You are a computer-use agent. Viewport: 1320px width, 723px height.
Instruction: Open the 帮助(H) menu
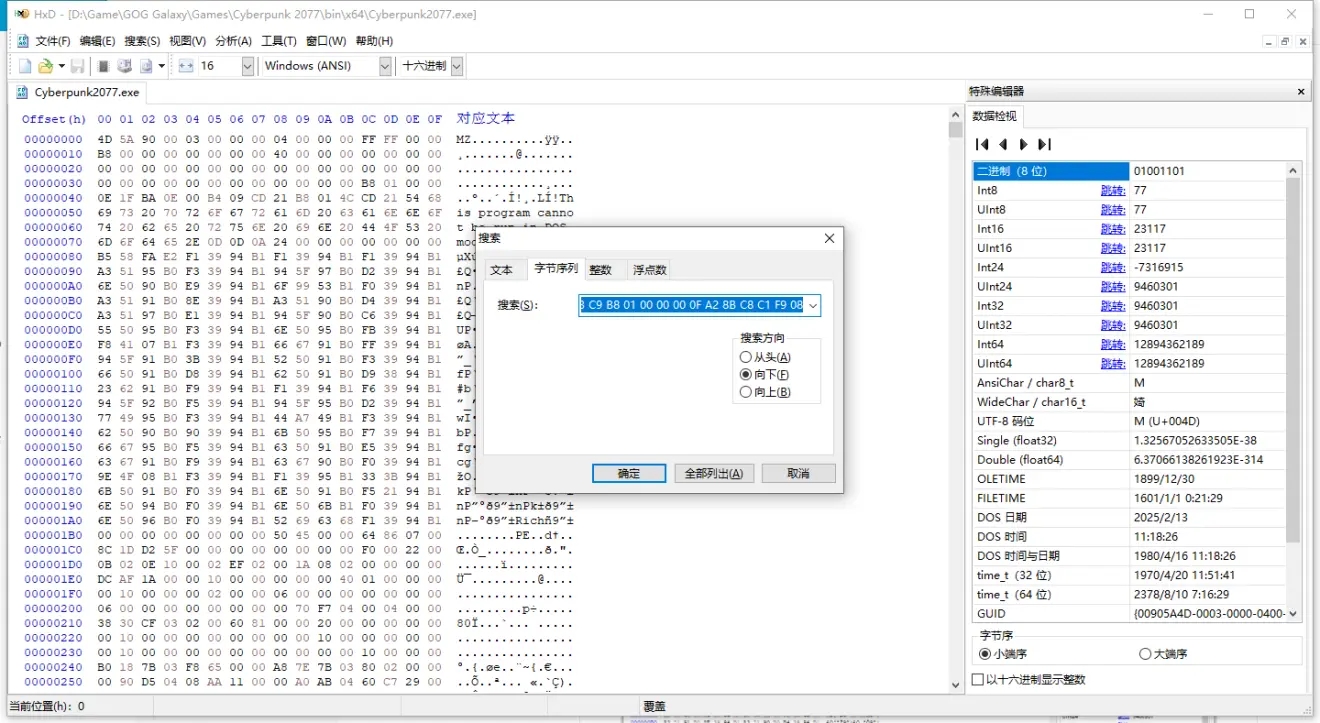point(374,41)
